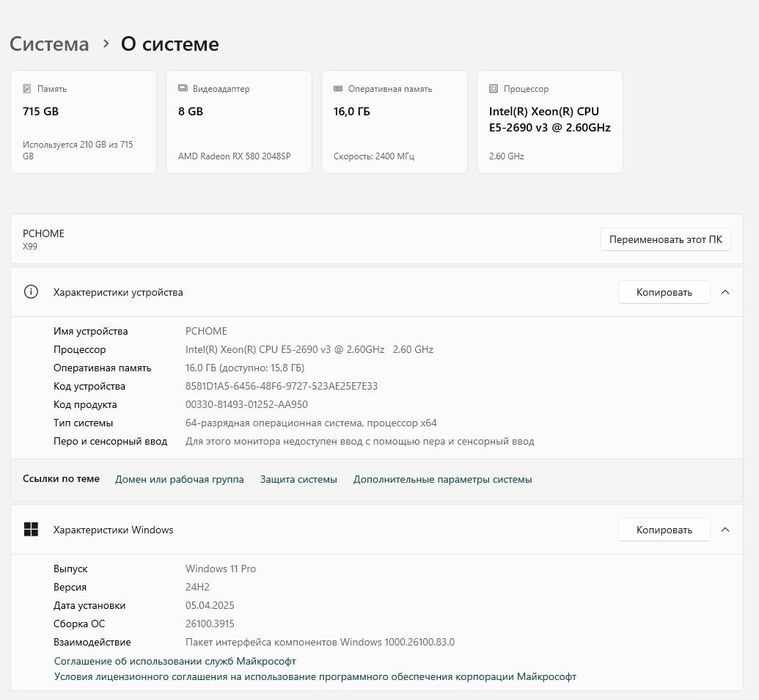The height and width of the screenshot is (700, 759).
Task: Click Используется 210 GB из 715 GB text
Action: 77,150
